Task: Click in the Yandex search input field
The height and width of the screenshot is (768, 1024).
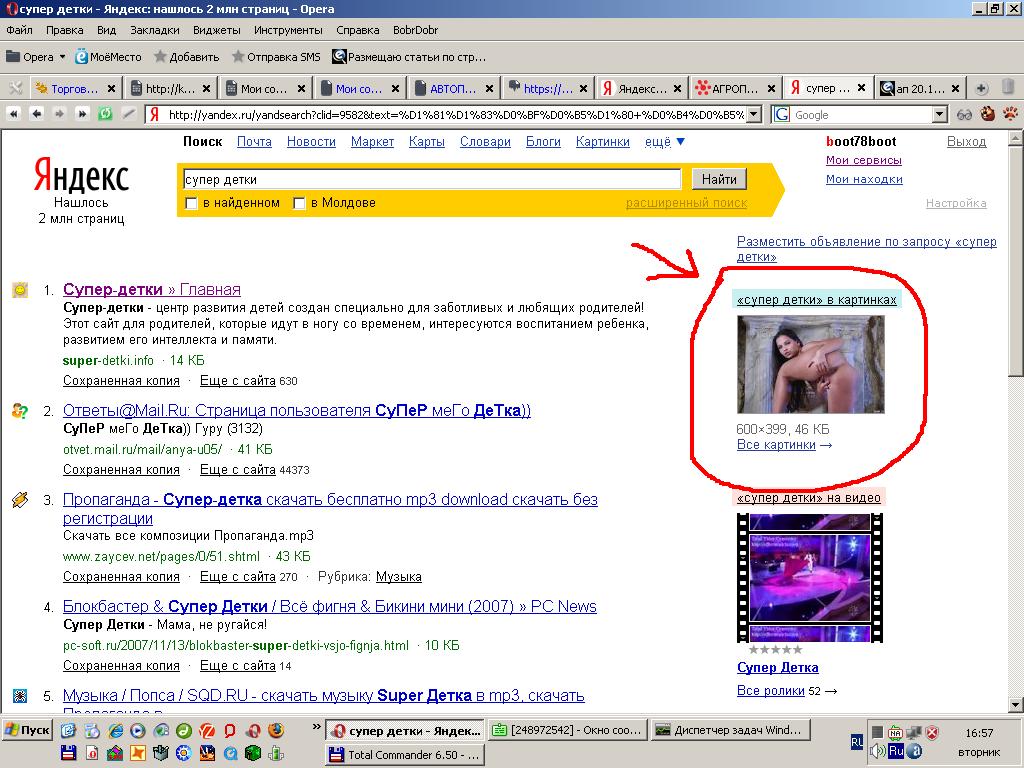Action: [432, 179]
